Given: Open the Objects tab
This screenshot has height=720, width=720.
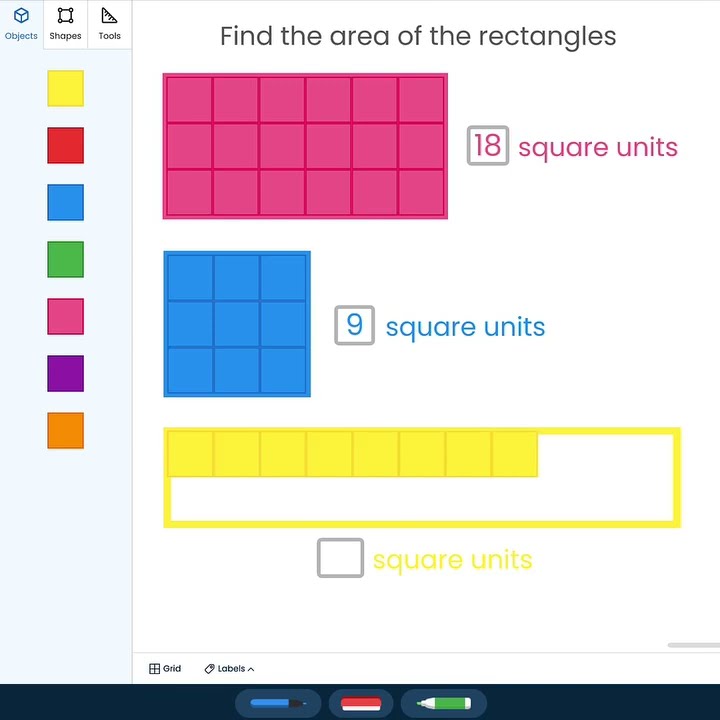Looking at the screenshot, I should click(x=21, y=24).
